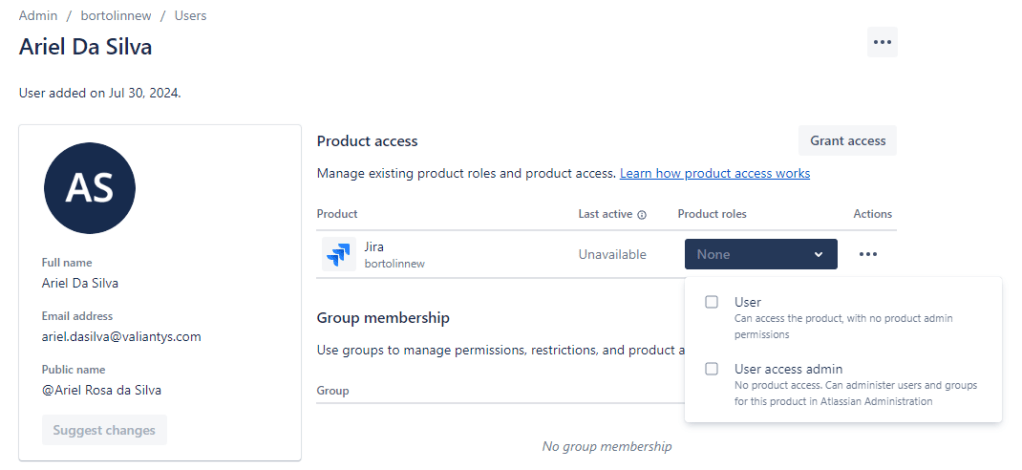The height and width of the screenshot is (470, 1022).
Task: Open Learn how product access works link
Action: click(x=714, y=173)
